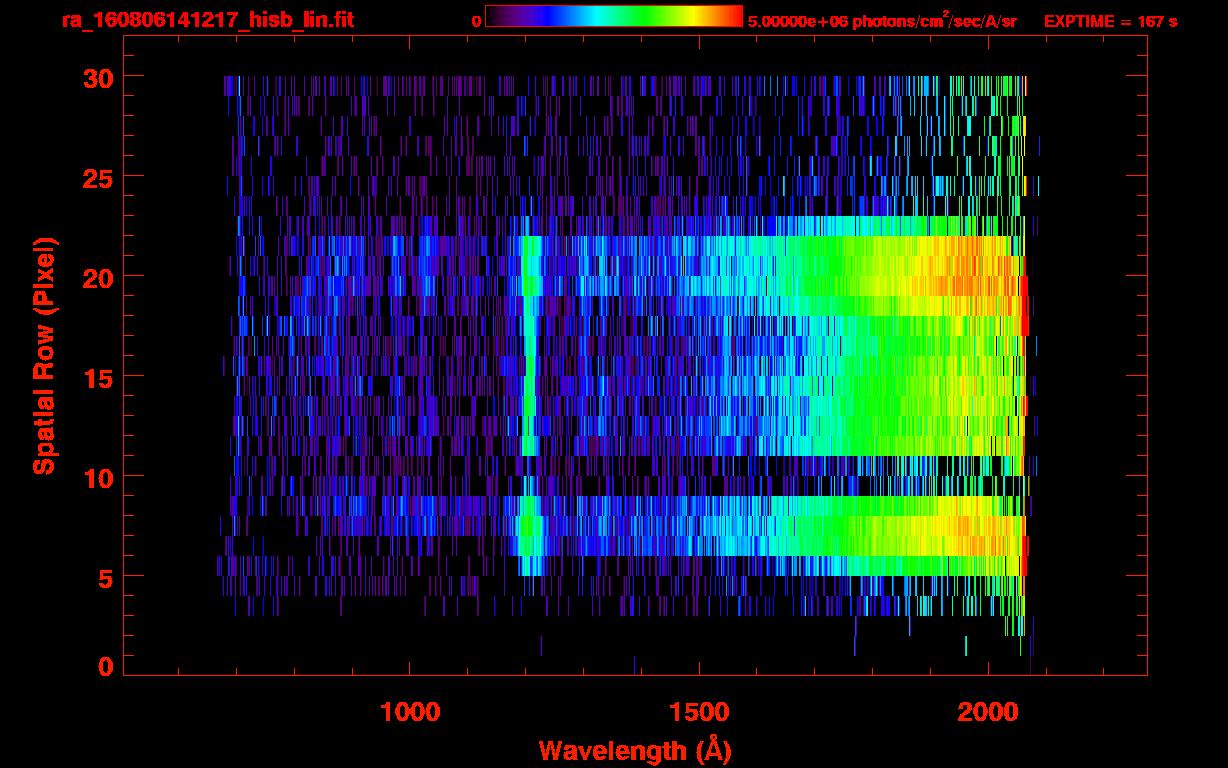
Task: Click the y-axis tick label 25
Action: (96, 177)
